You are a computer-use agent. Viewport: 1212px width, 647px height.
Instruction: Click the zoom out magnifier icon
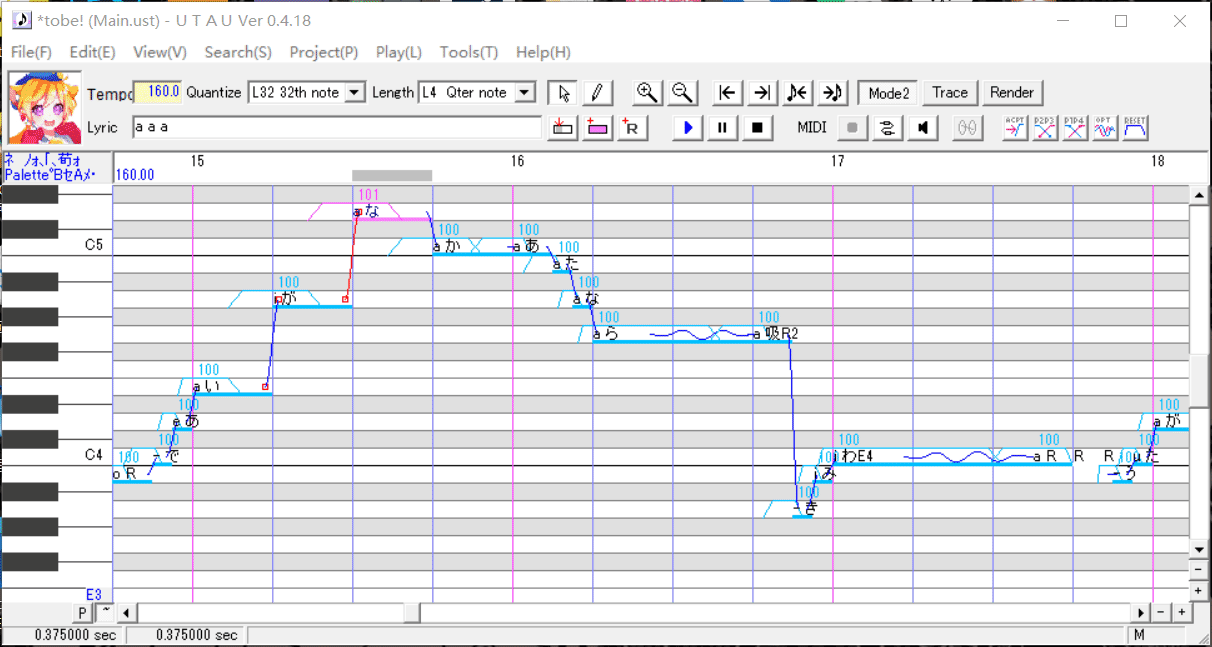tap(683, 93)
